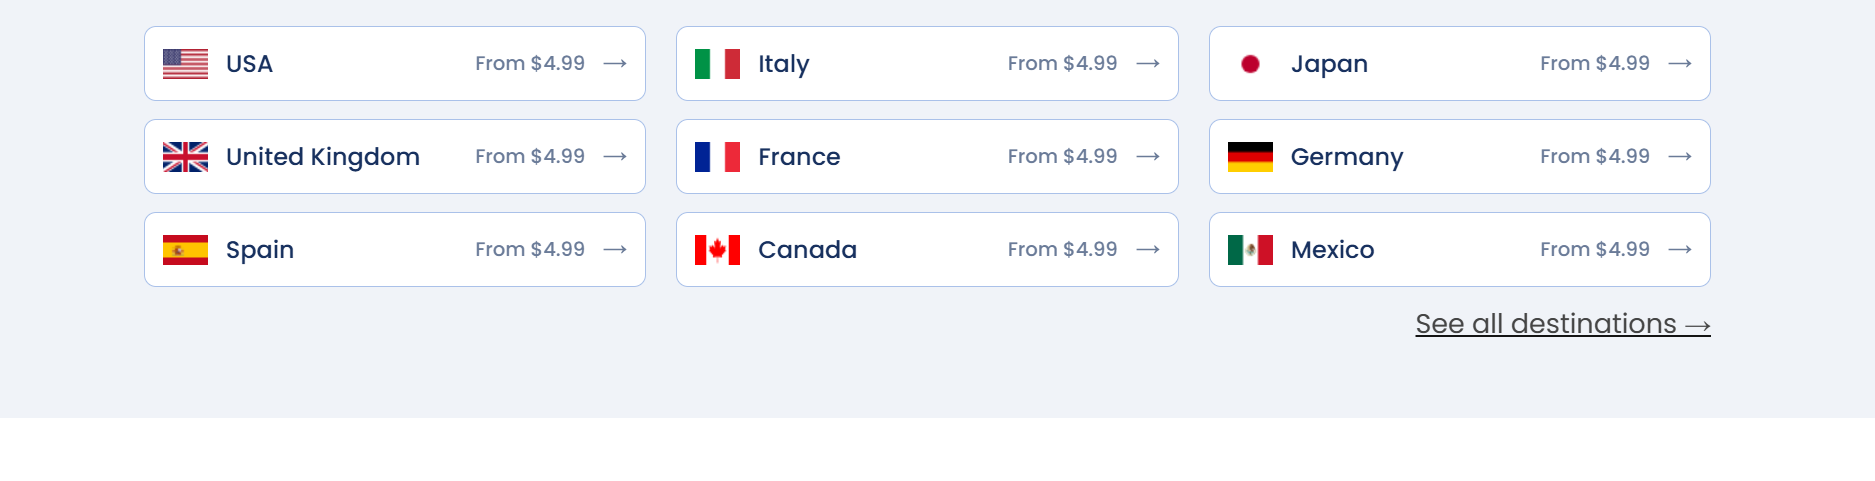This screenshot has width=1875, height=481.
Task: Choose the Mexico From $4.99 price
Action: point(1595,249)
